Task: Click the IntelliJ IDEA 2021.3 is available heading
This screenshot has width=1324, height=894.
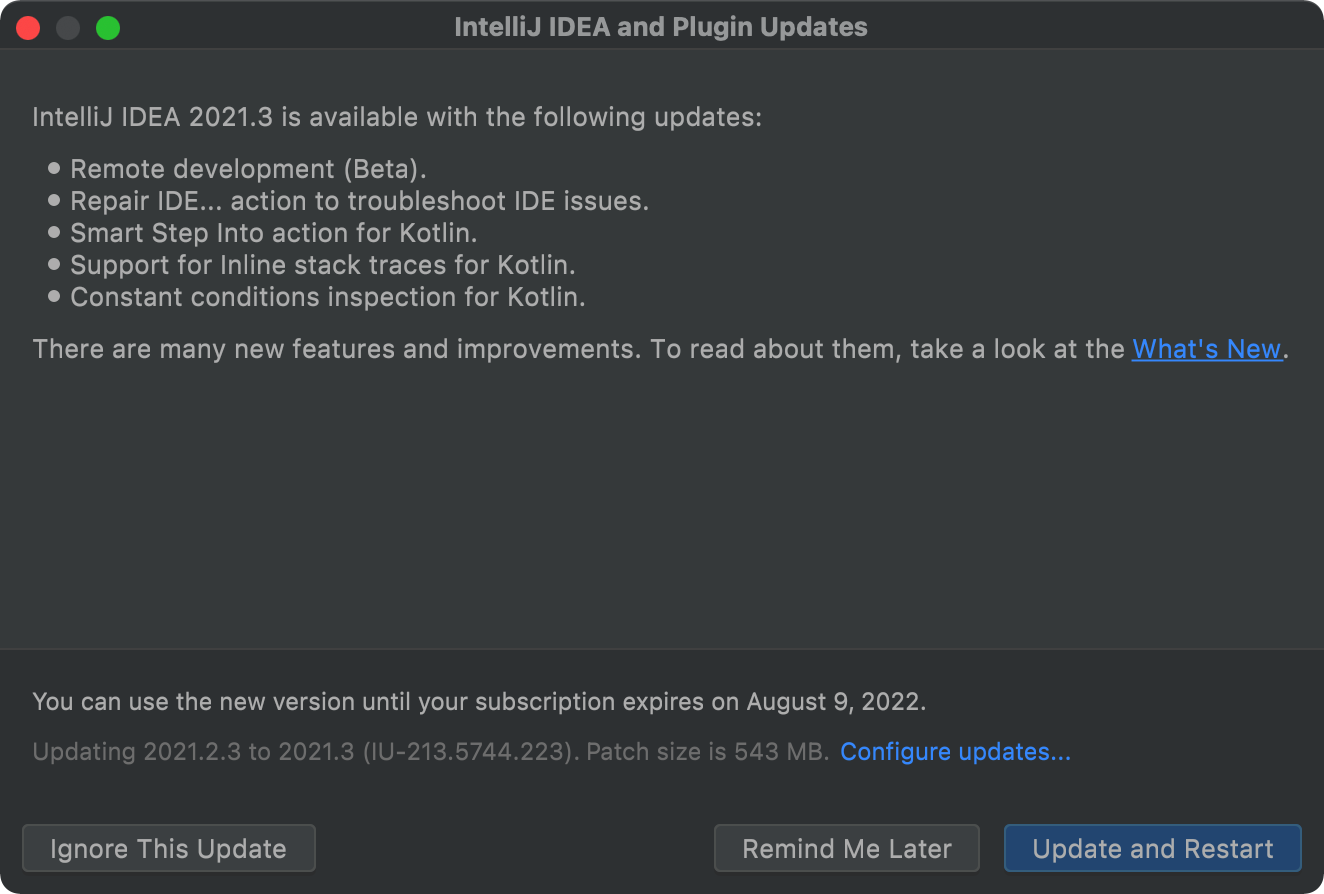Action: [397, 117]
